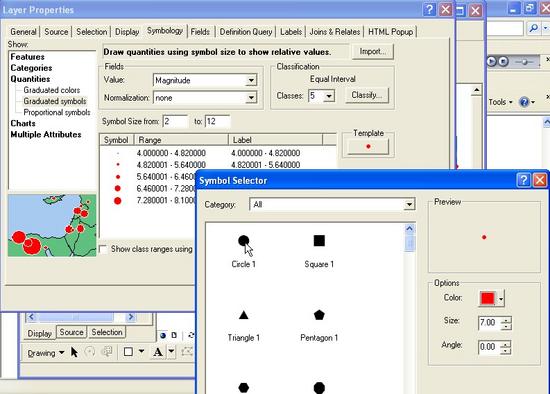The width and height of the screenshot is (550, 394).
Task: Click the Classify button
Action: [x=367, y=95]
